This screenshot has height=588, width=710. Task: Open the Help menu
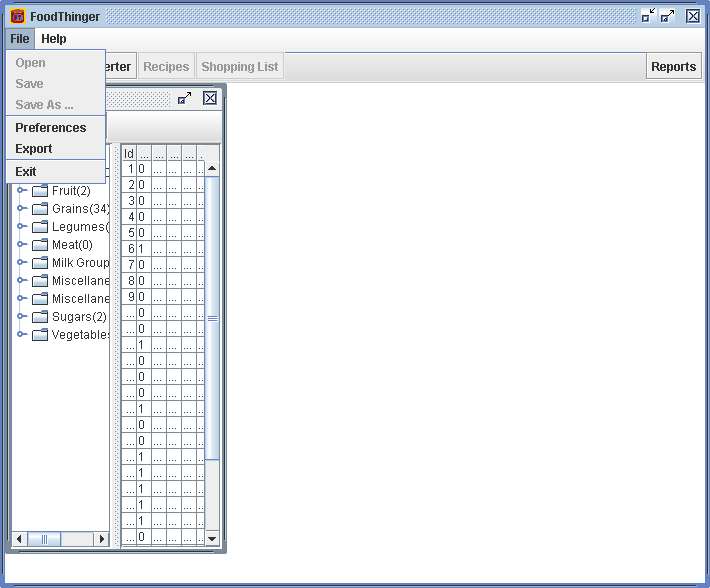coord(54,39)
